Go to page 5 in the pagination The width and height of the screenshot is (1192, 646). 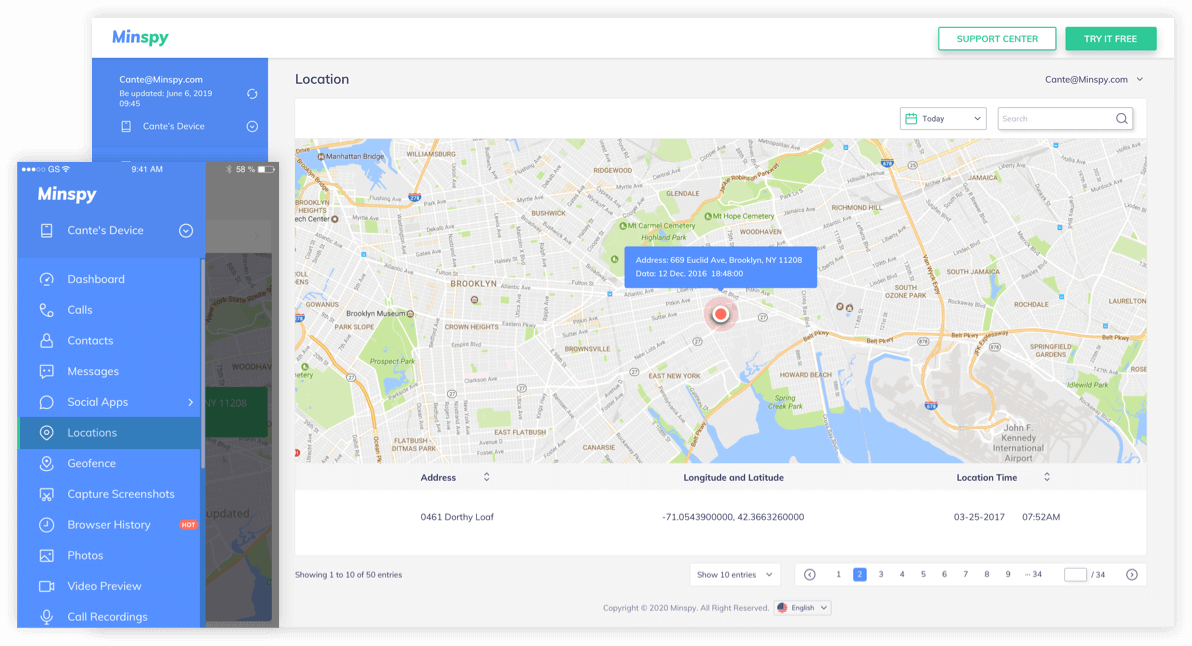pyautogui.click(x=923, y=574)
